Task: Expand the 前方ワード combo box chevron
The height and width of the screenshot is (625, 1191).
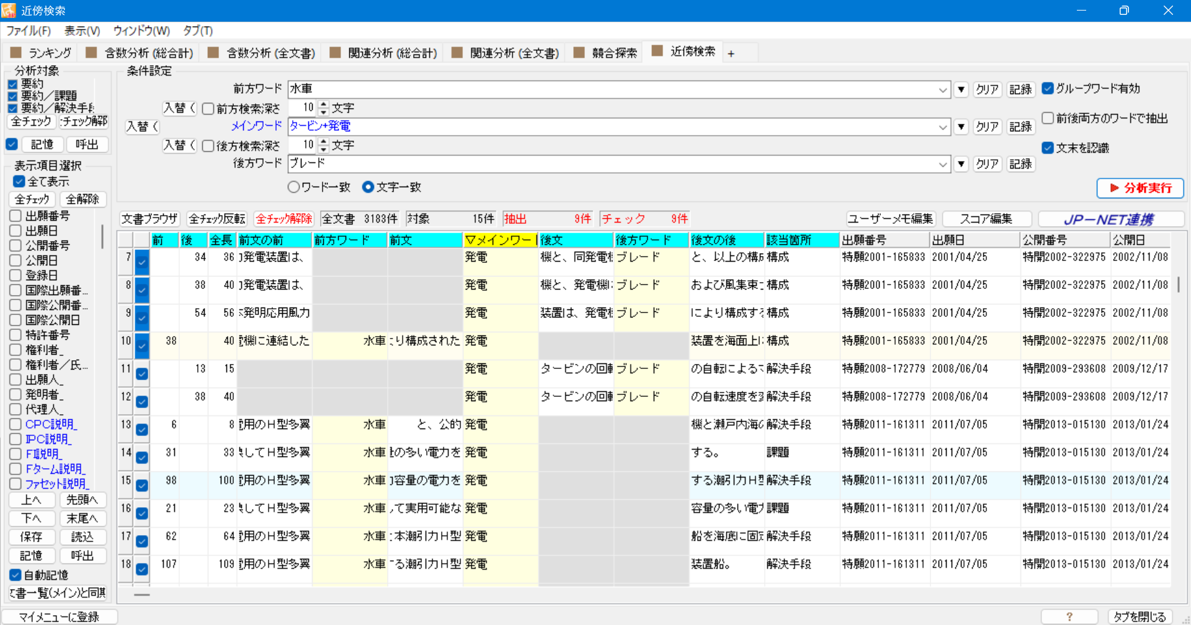Action: (x=943, y=90)
